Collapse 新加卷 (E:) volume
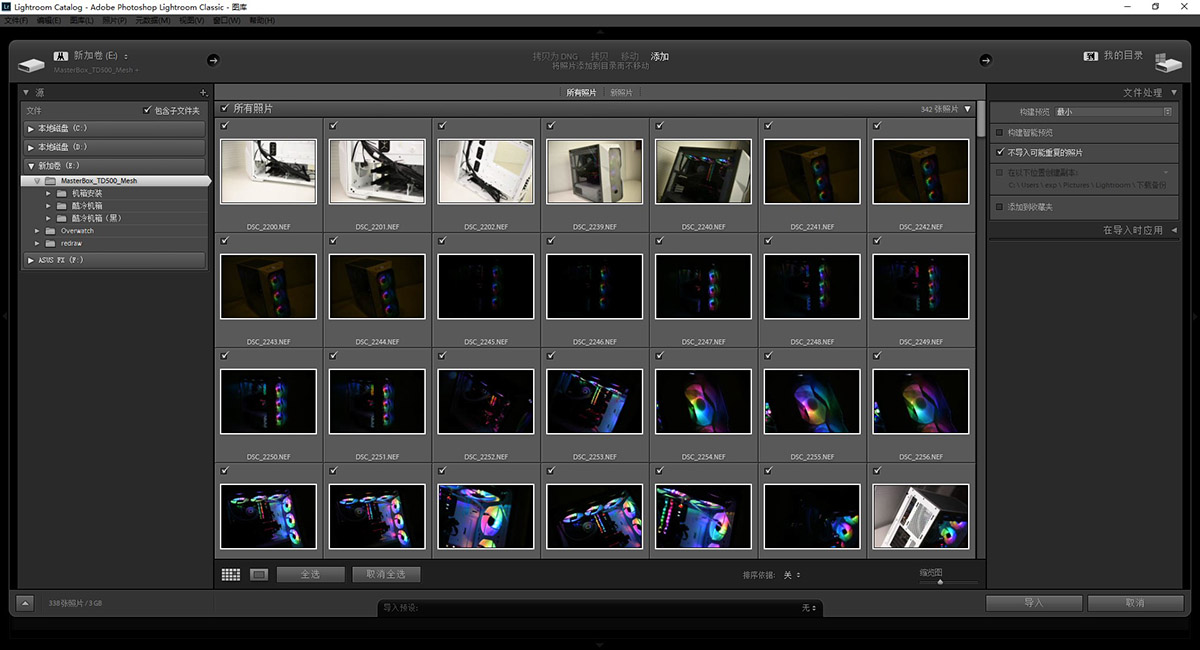The height and width of the screenshot is (650, 1200). (x=31, y=166)
